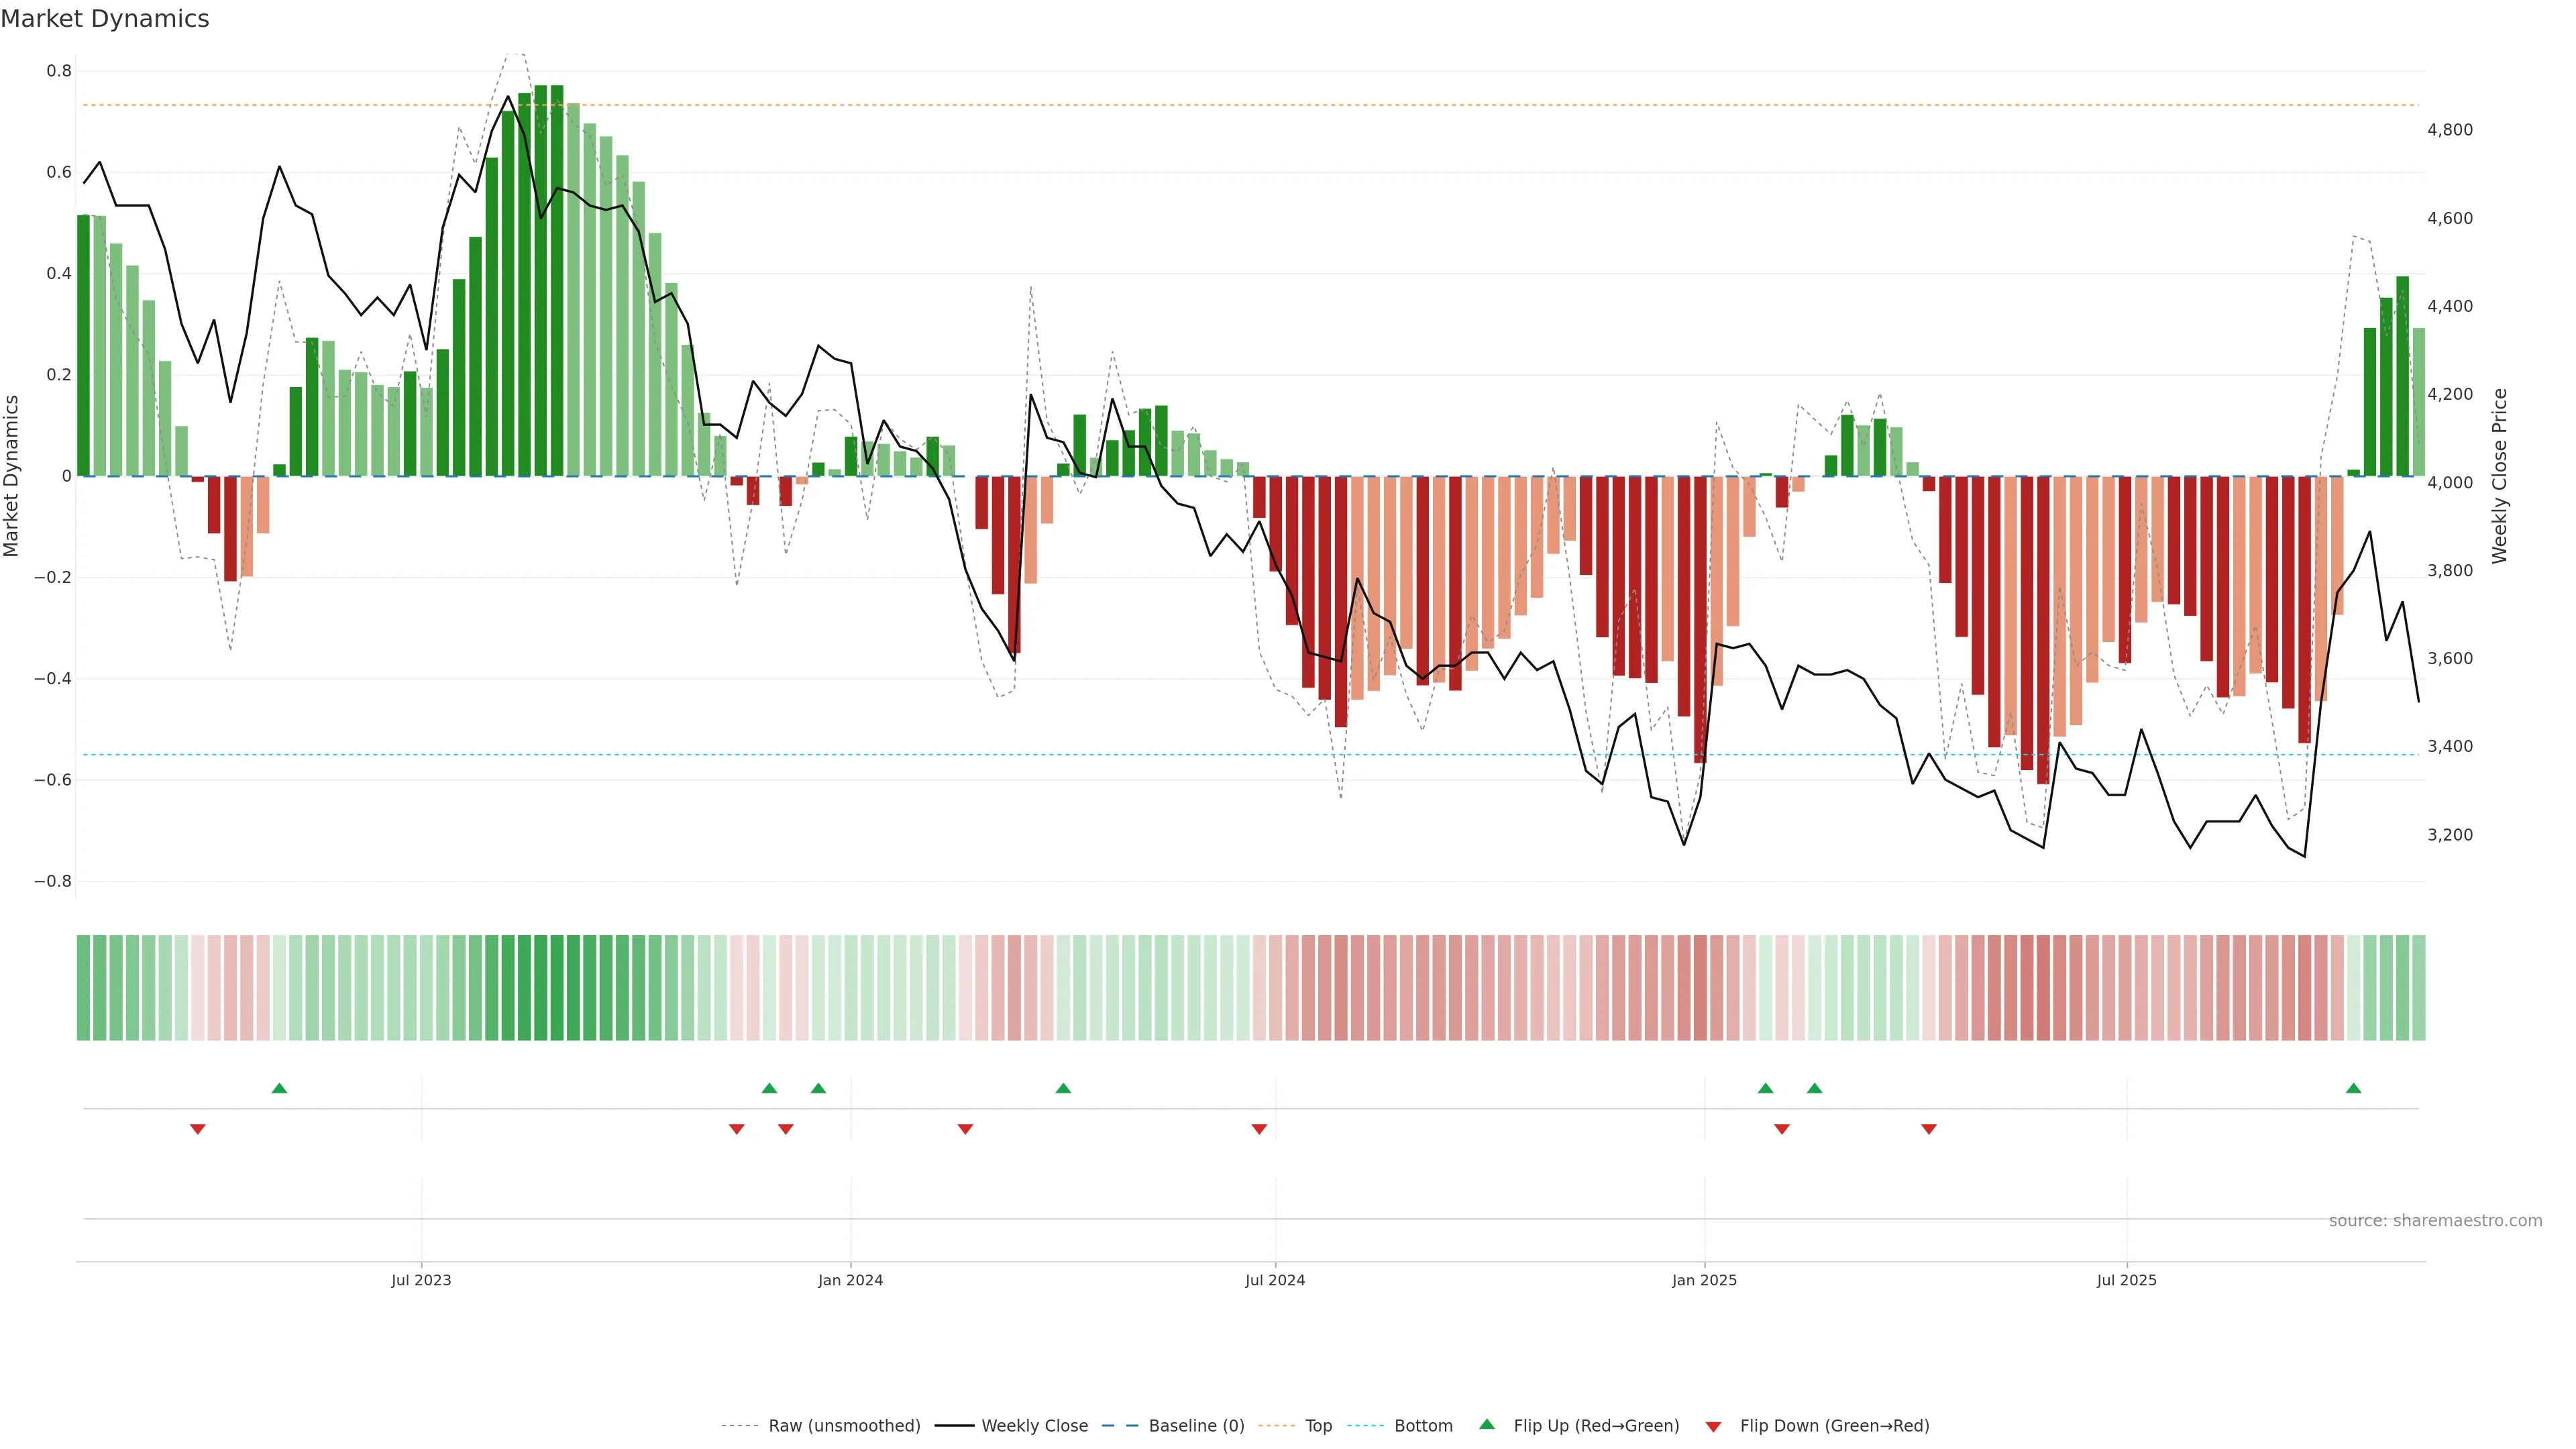Click the leftmost red flip-down triangle marker
Image resolution: width=2576 pixels, height=1449 pixels.
(x=198, y=1129)
